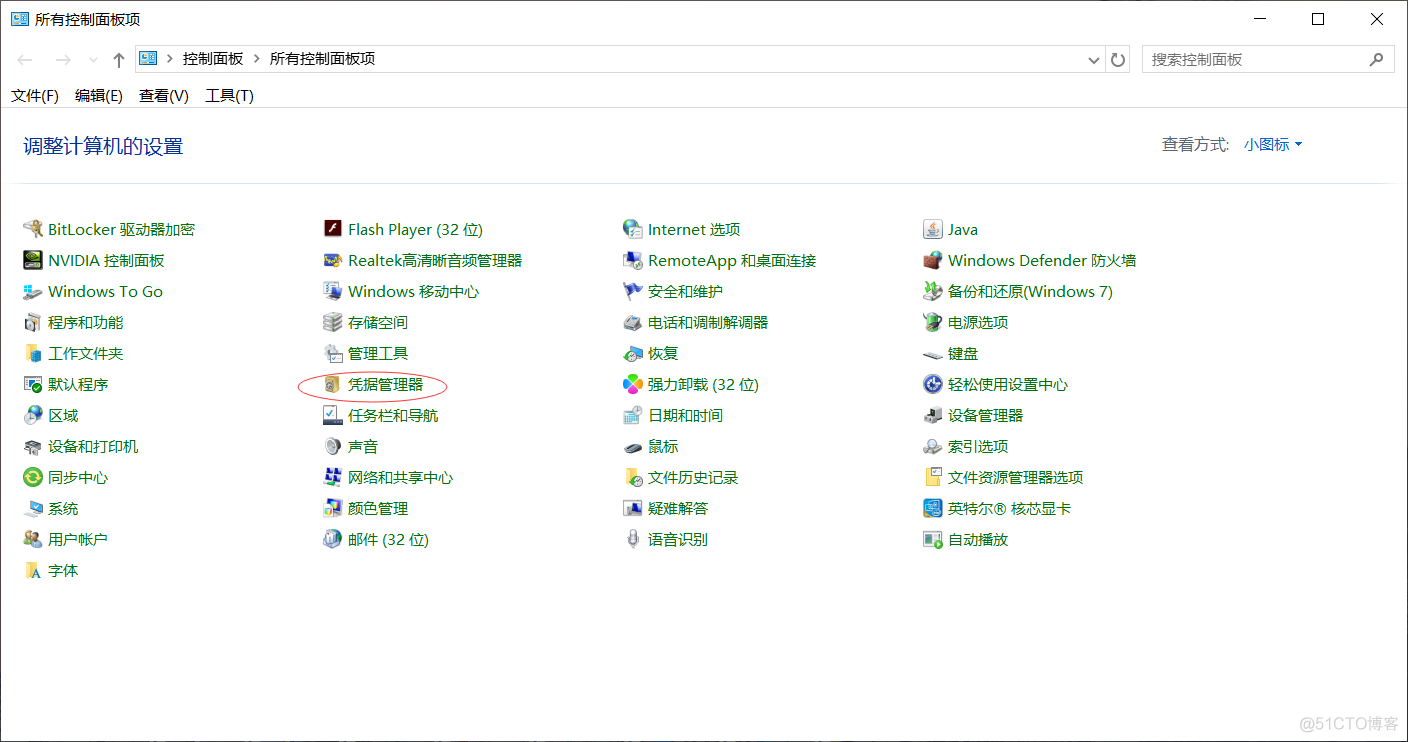1408x742 pixels.
Task: Open the 电话和调制解调器 link
Action: [x=708, y=322]
